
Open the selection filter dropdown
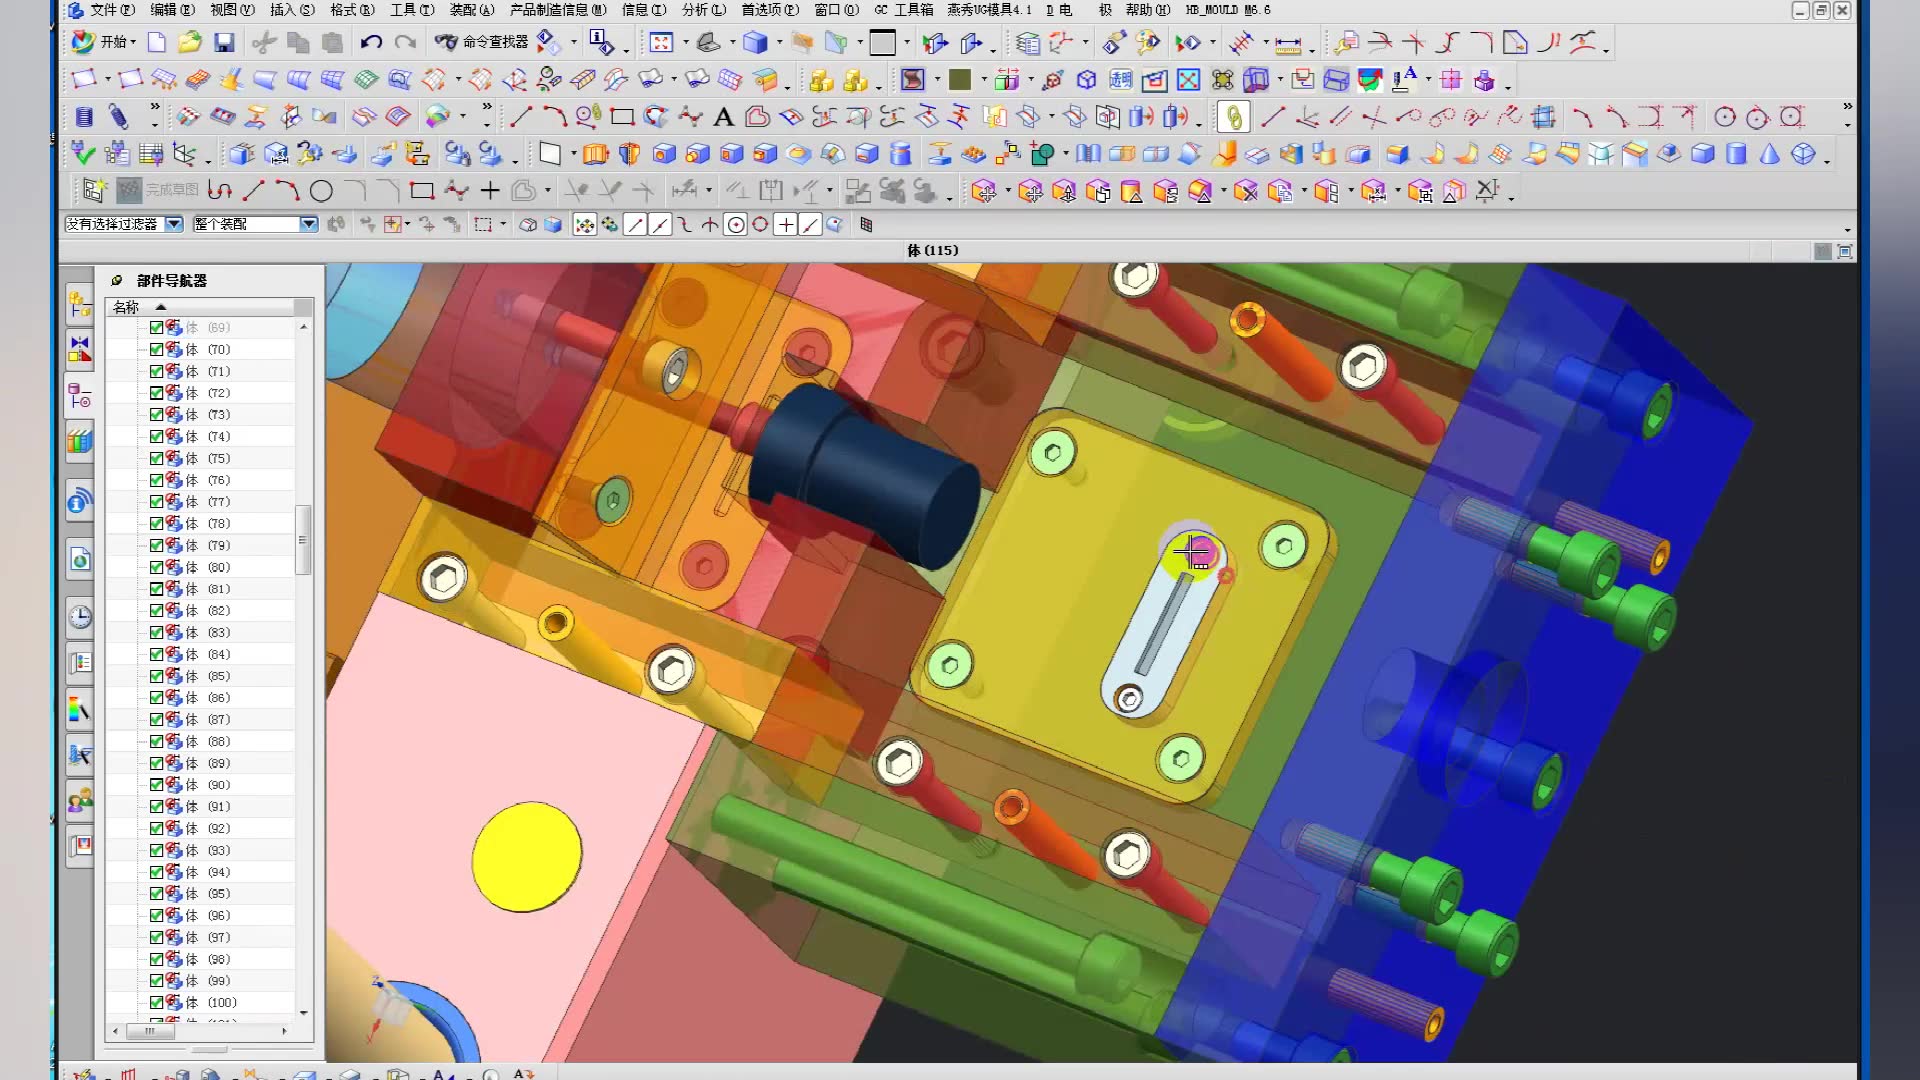[x=174, y=224]
